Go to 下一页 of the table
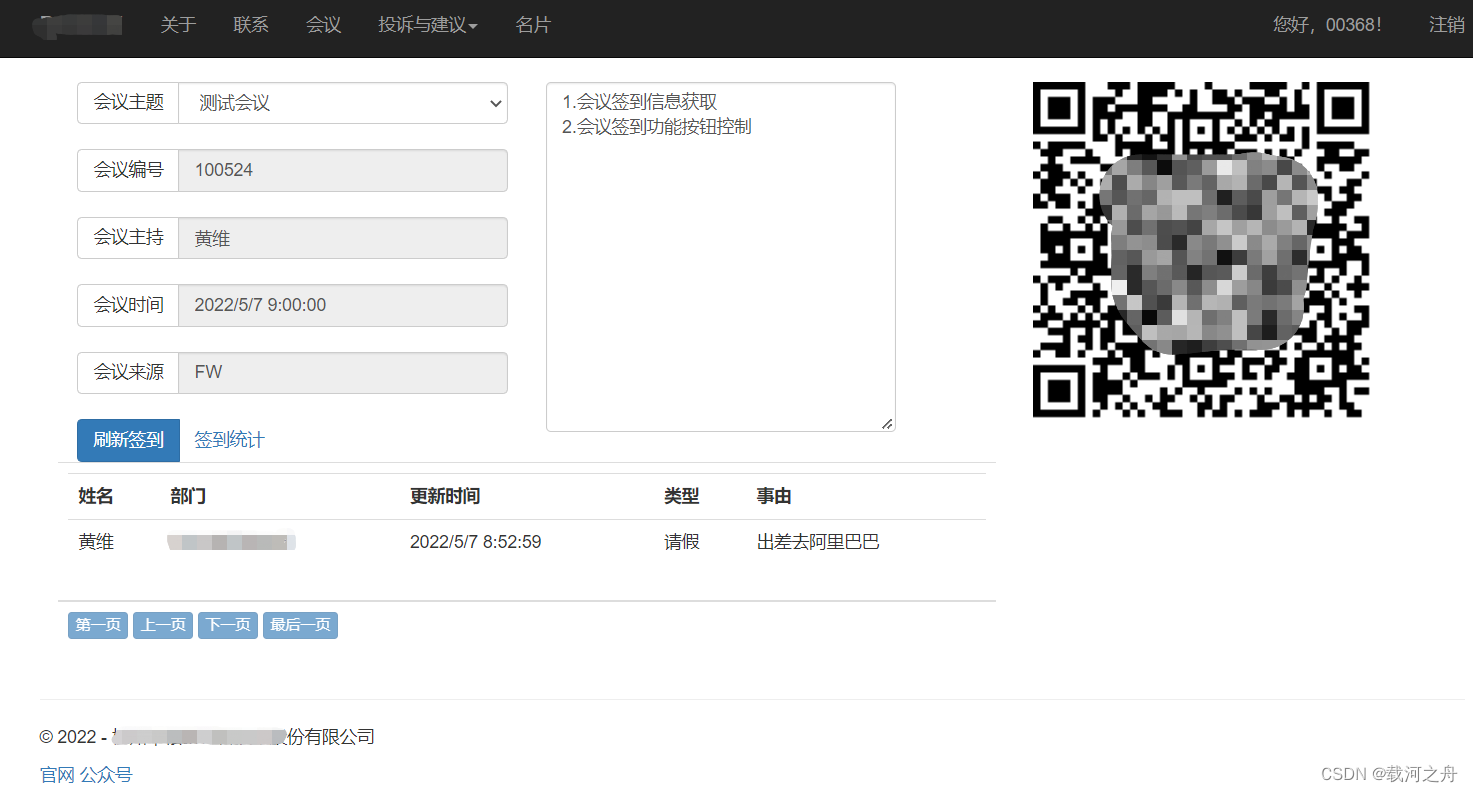Image resolution: width=1473 pixels, height=792 pixels. (228, 625)
